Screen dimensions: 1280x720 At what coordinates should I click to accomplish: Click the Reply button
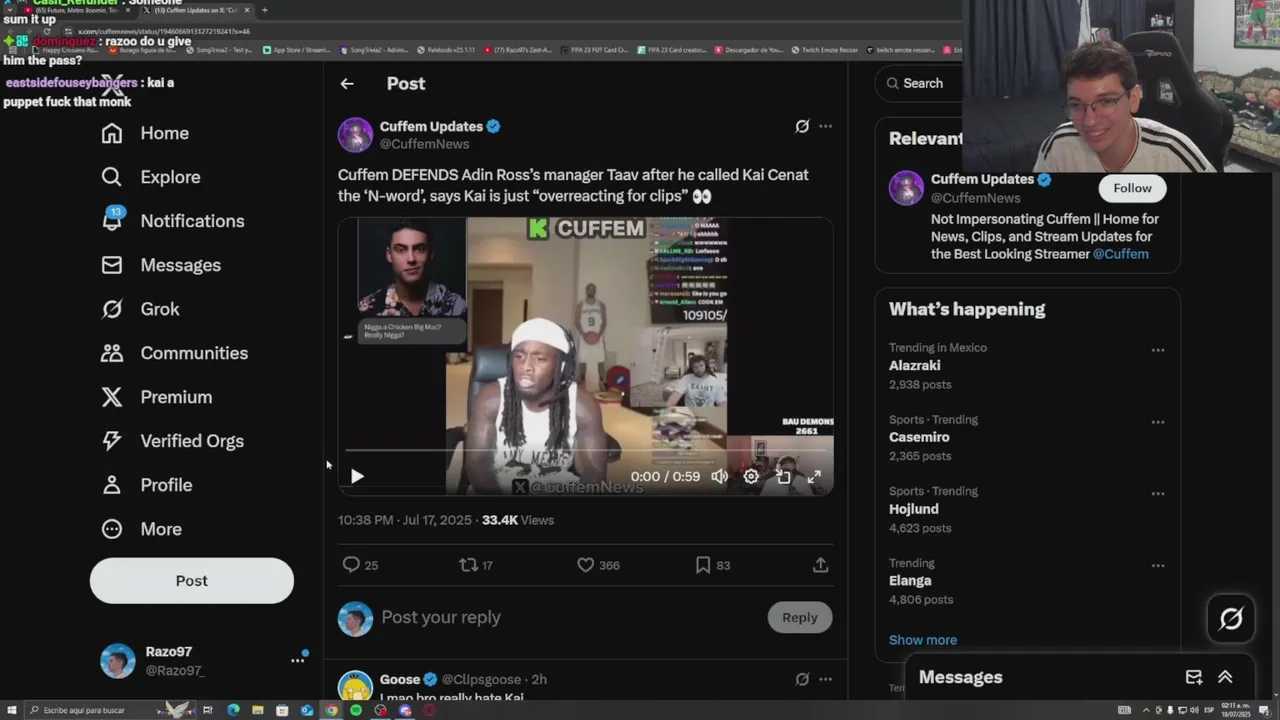800,617
